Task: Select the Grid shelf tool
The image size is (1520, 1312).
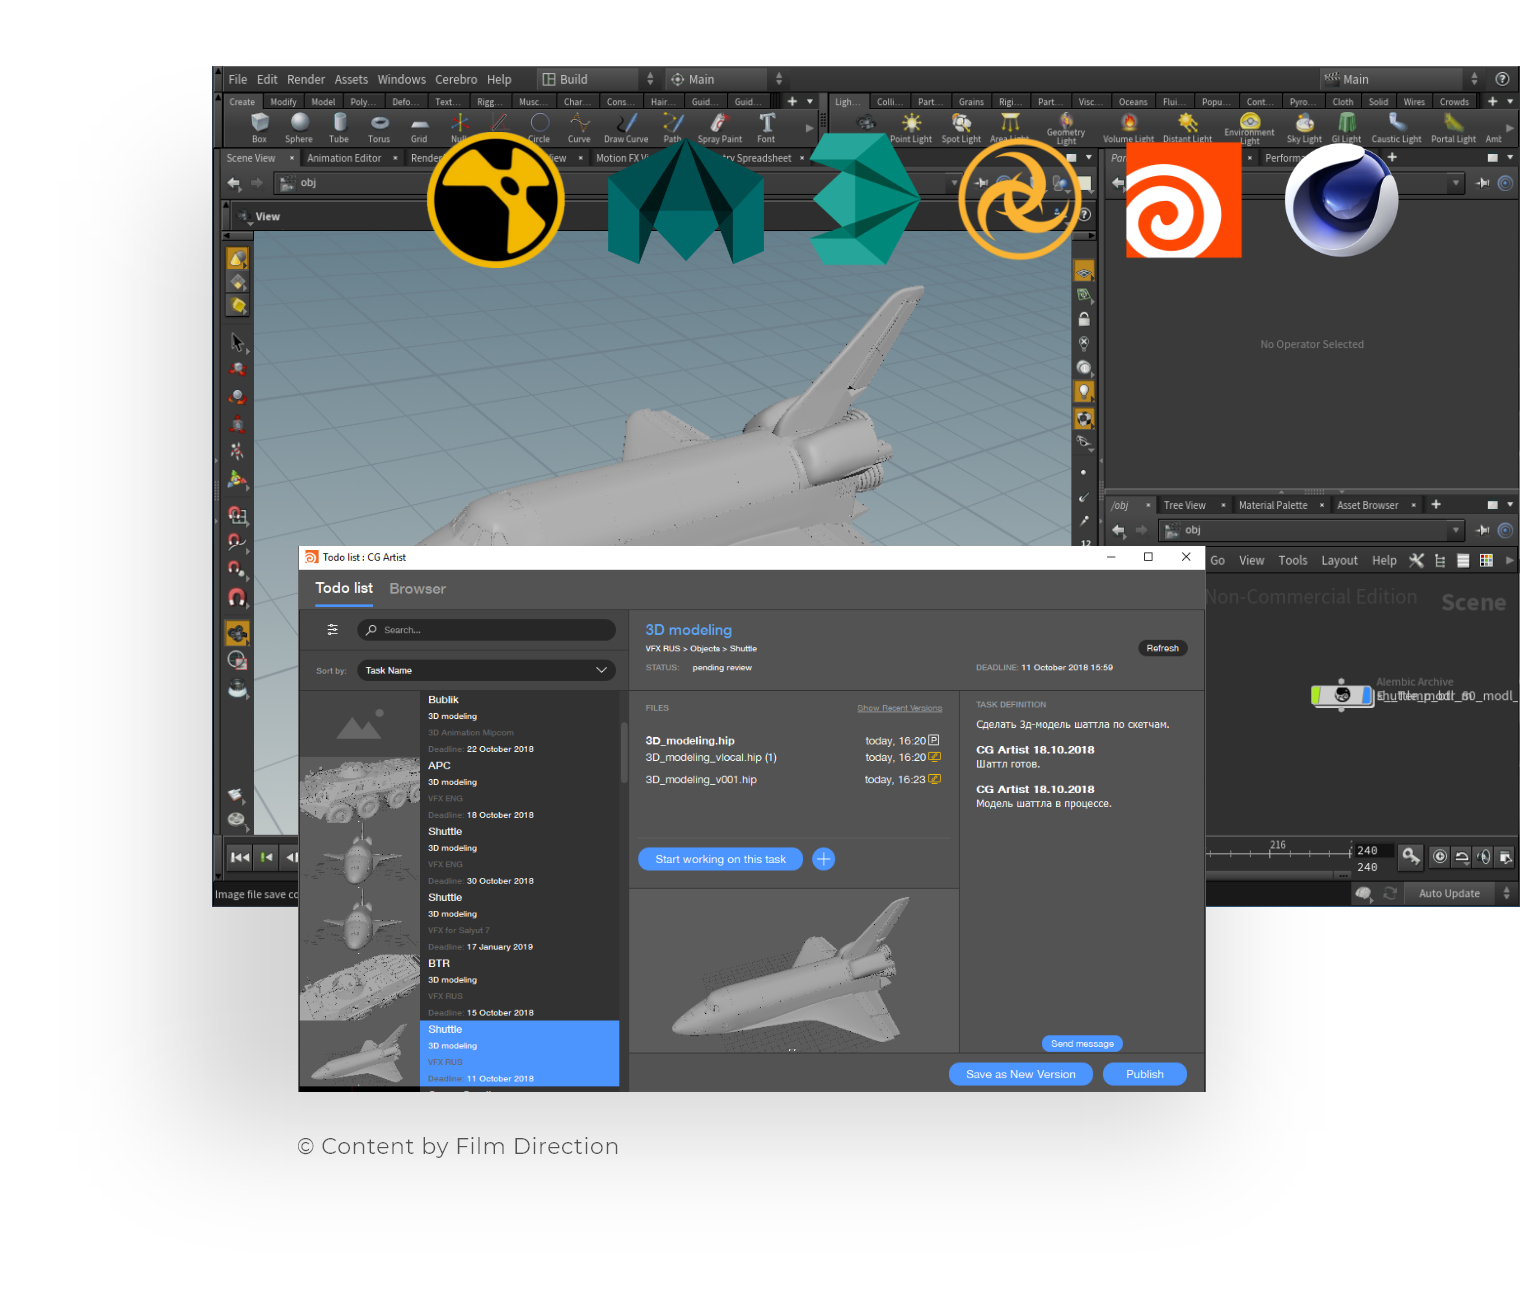Action: tap(419, 127)
